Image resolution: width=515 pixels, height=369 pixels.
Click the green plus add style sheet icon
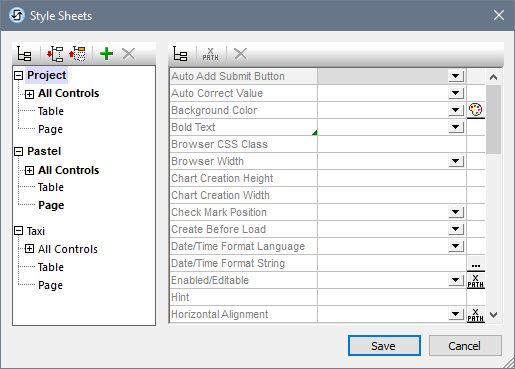pos(107,54)
